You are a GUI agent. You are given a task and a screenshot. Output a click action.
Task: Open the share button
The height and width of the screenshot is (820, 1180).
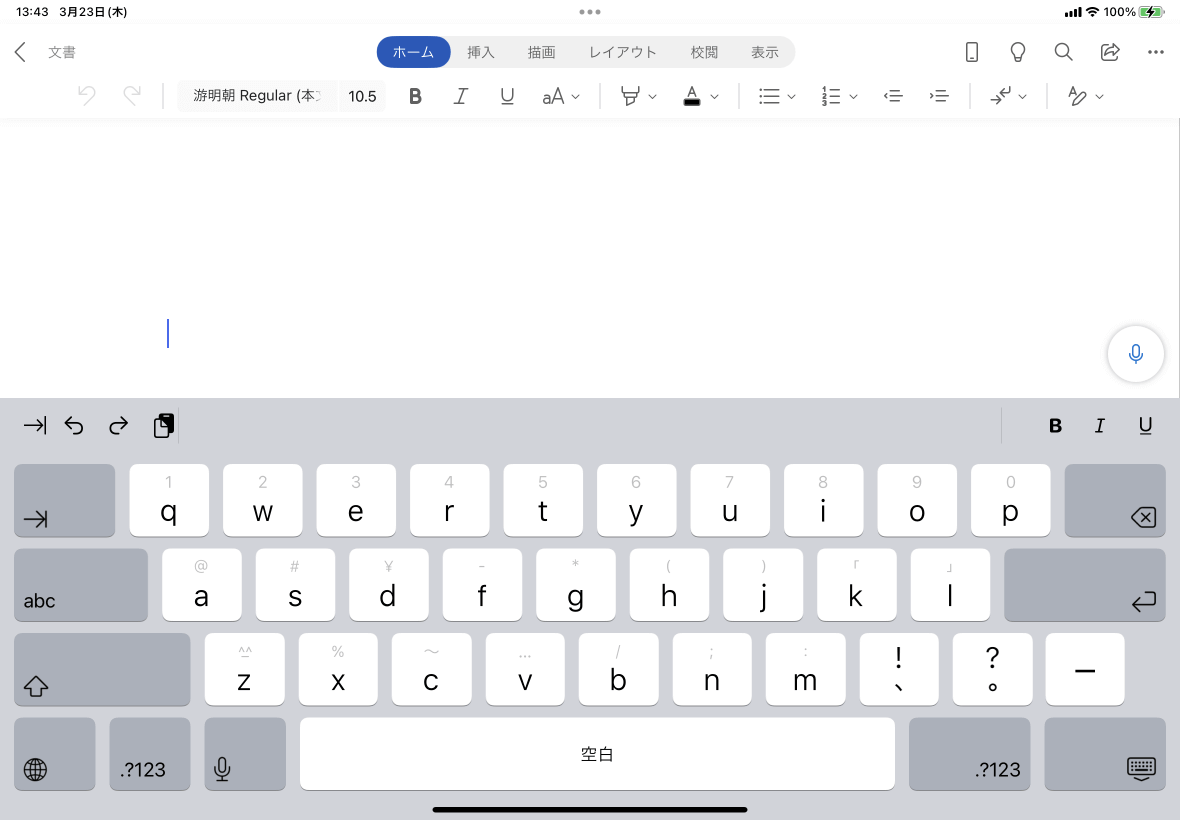(x=1110, y=52)
